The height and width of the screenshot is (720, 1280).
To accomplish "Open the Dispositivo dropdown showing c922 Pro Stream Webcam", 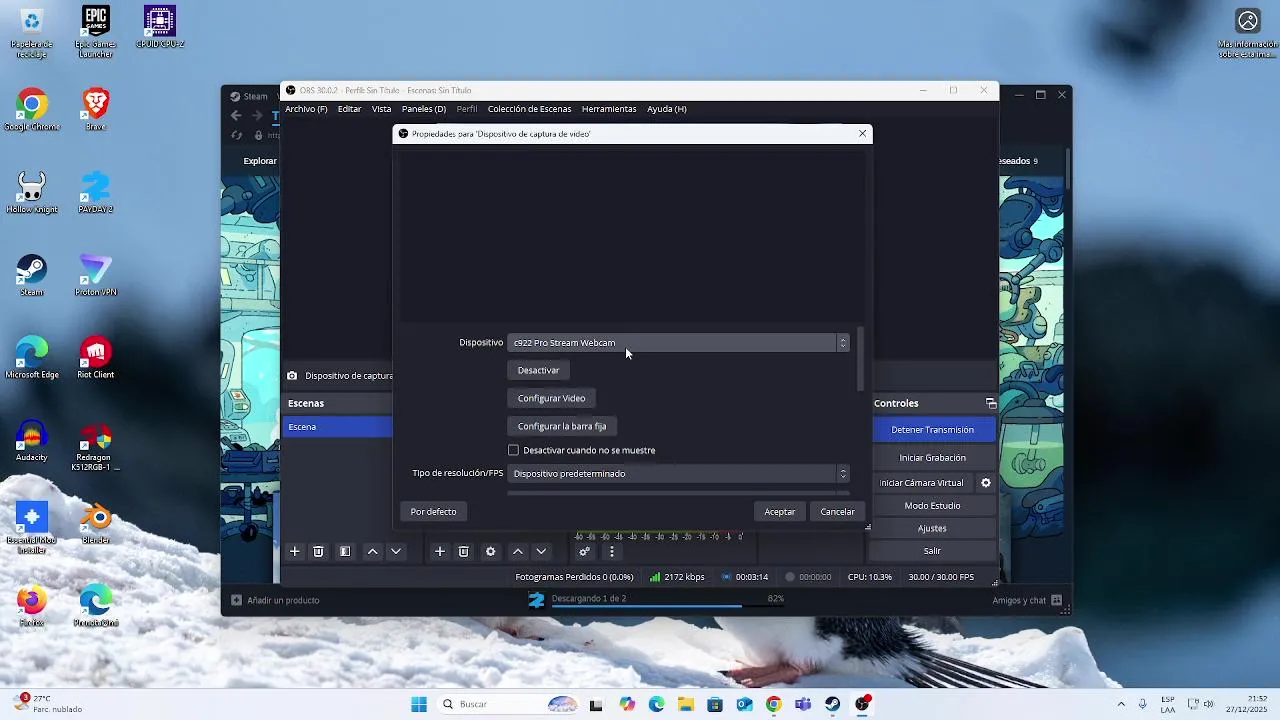I will tap(678, 343).
